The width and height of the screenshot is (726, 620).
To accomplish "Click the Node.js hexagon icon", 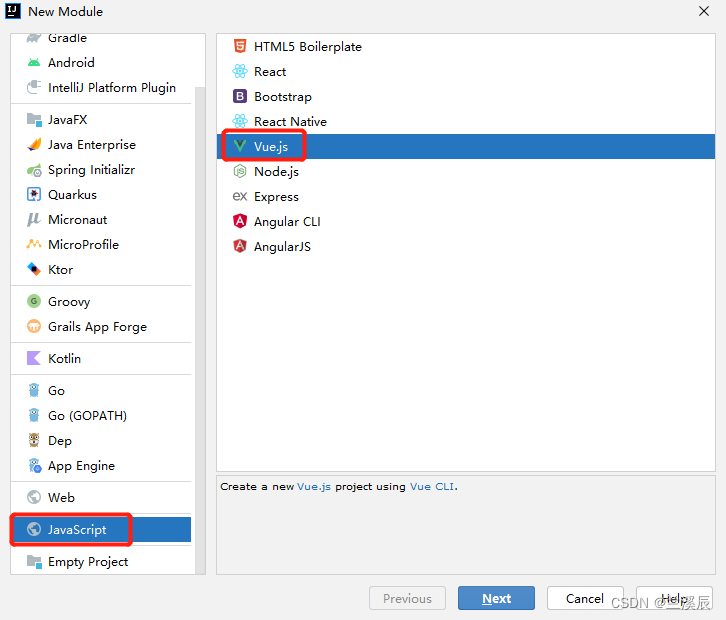I will coord(240,171).
